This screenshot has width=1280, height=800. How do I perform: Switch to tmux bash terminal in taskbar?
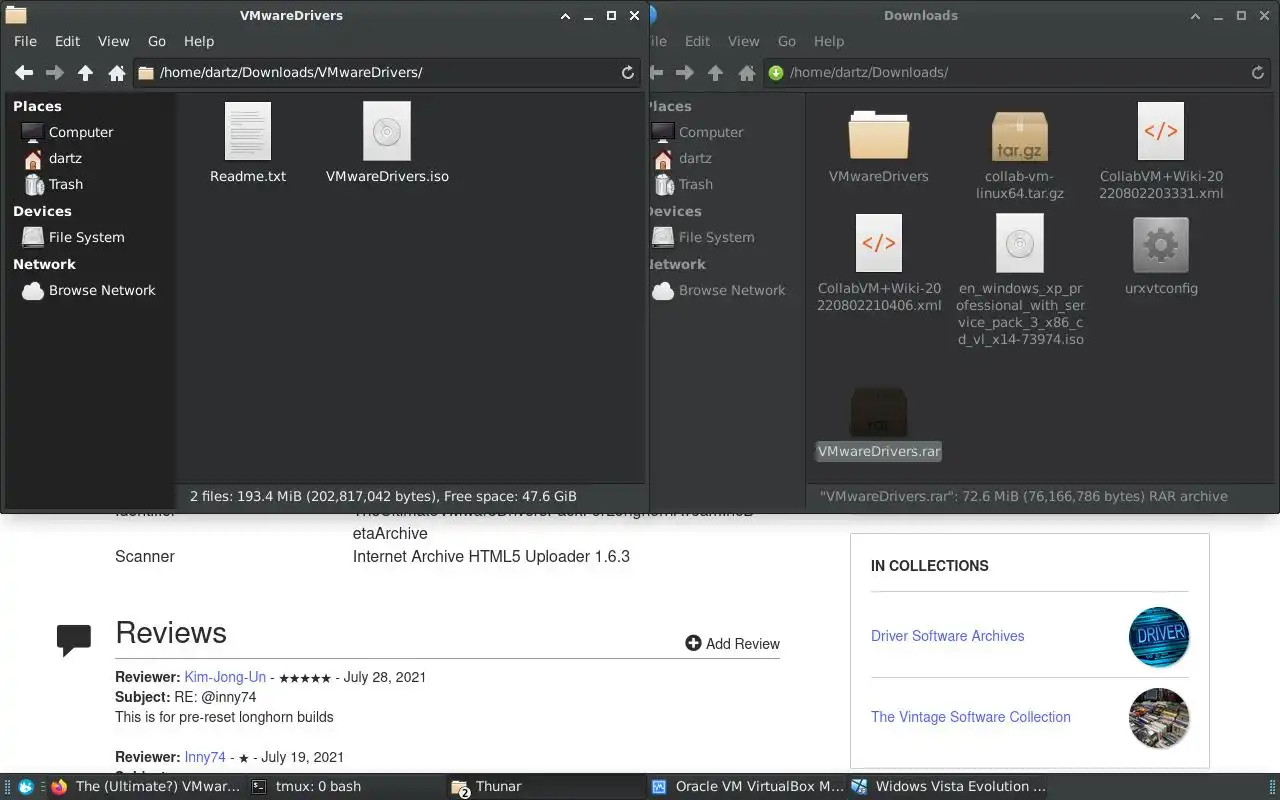[x=346, y=787]
